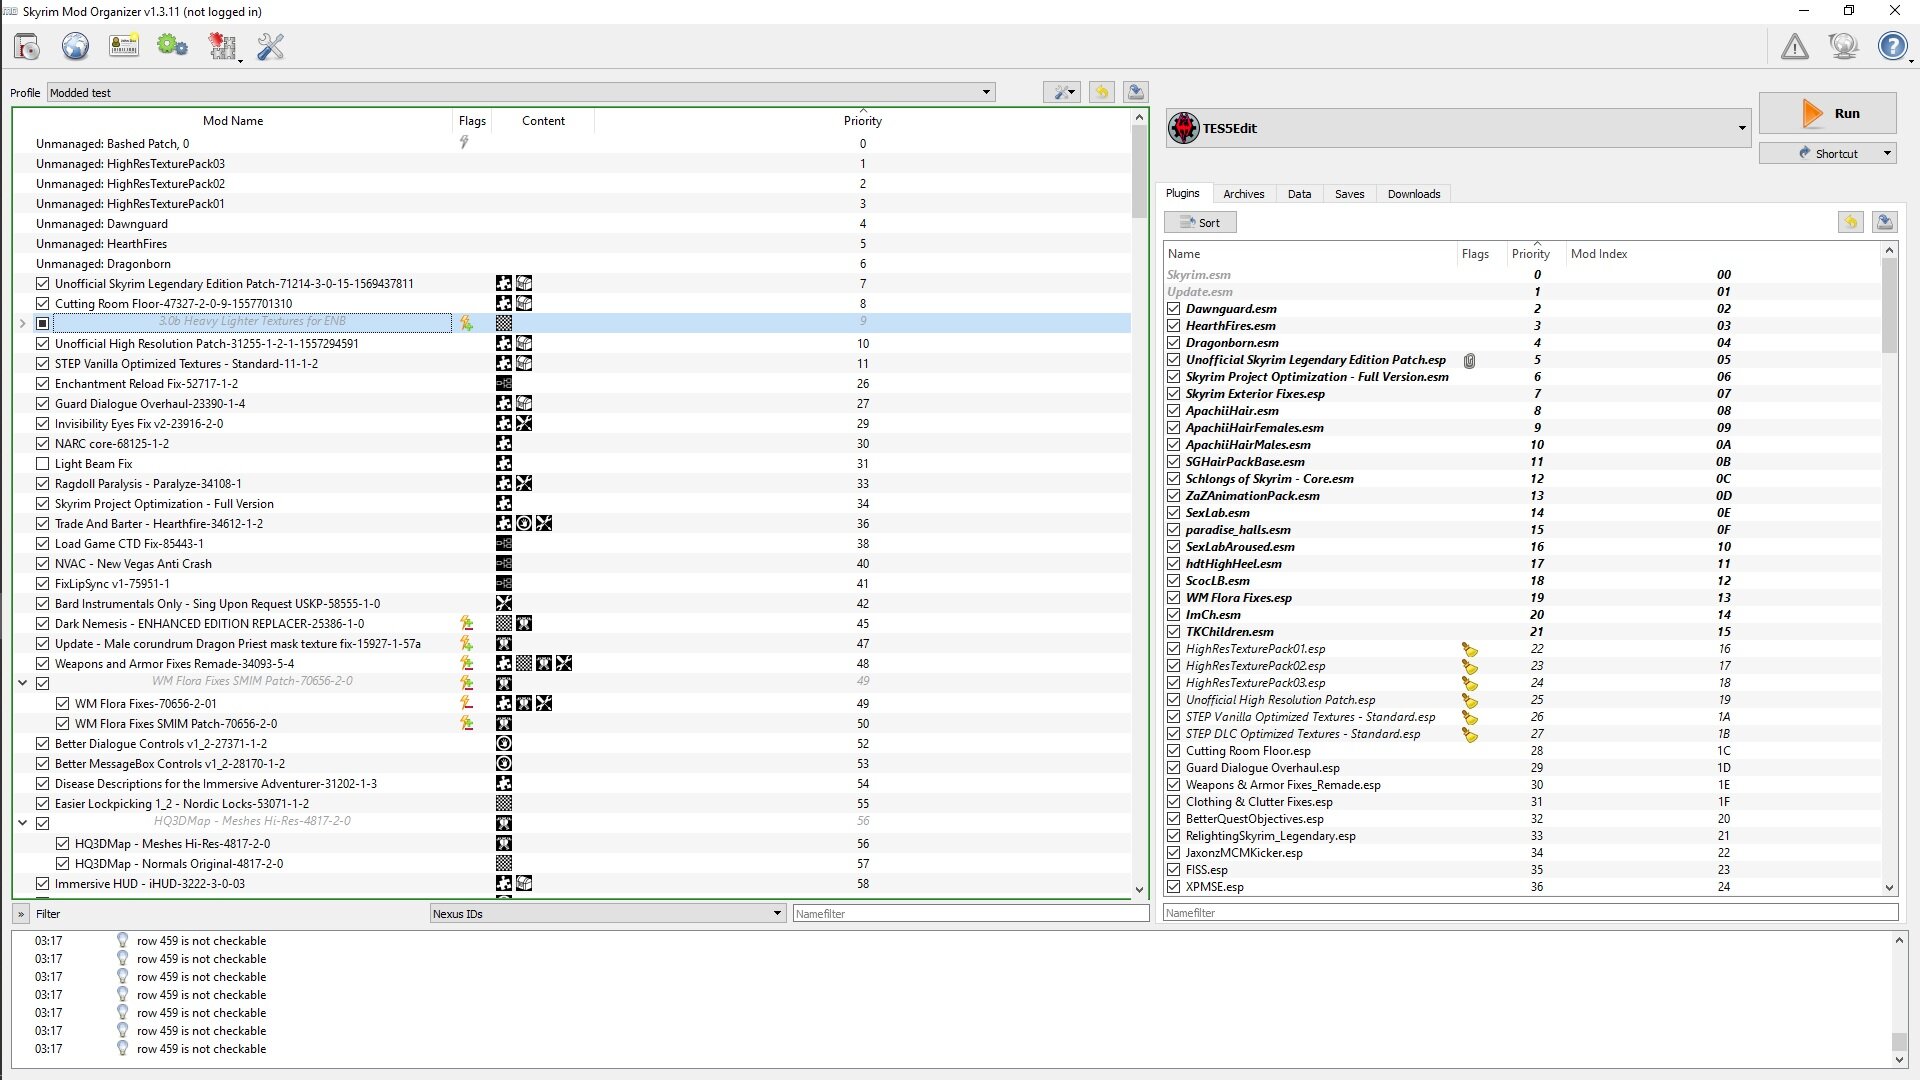Sort by Mod Name column header
Viewport: 1920px width, 1080px height.
[232, 120]
